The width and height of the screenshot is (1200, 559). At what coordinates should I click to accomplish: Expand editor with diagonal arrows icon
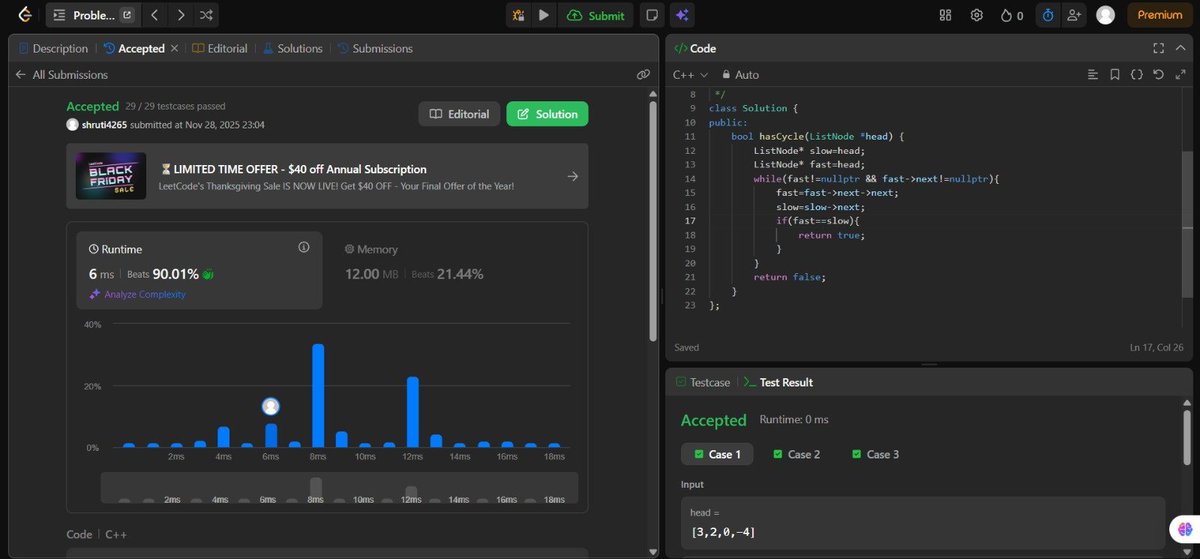pos(1180,74)
